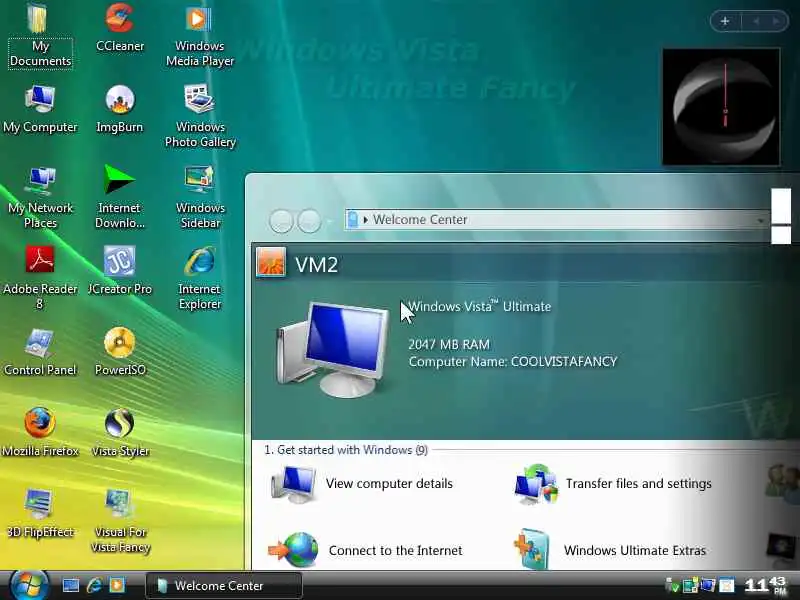800x600 pixels.
Task: Click the 2047 MB RAM text
Action: pyautogui.click(x=449, y=344)
